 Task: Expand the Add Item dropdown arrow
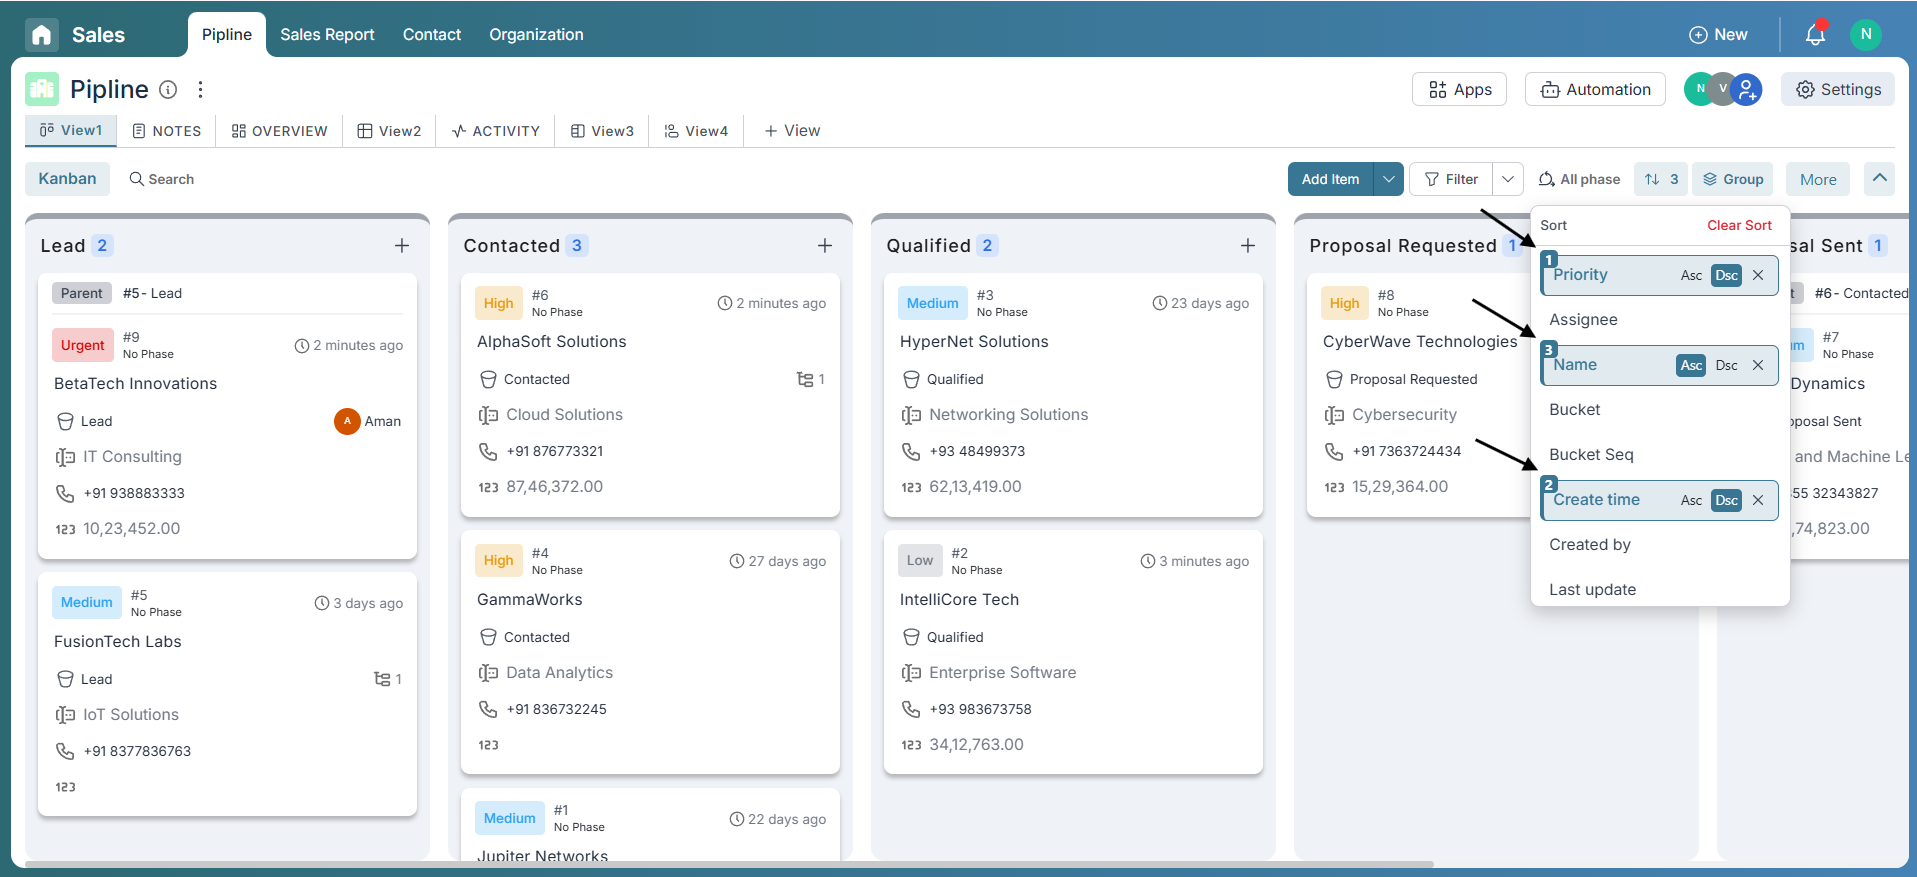[1389, 179]
